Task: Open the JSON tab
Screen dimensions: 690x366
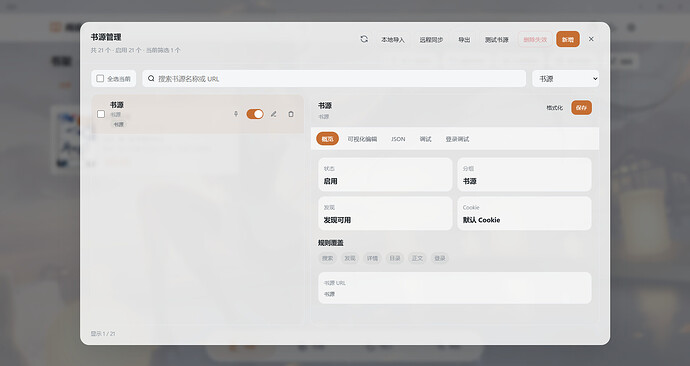Action: [398, 139]
